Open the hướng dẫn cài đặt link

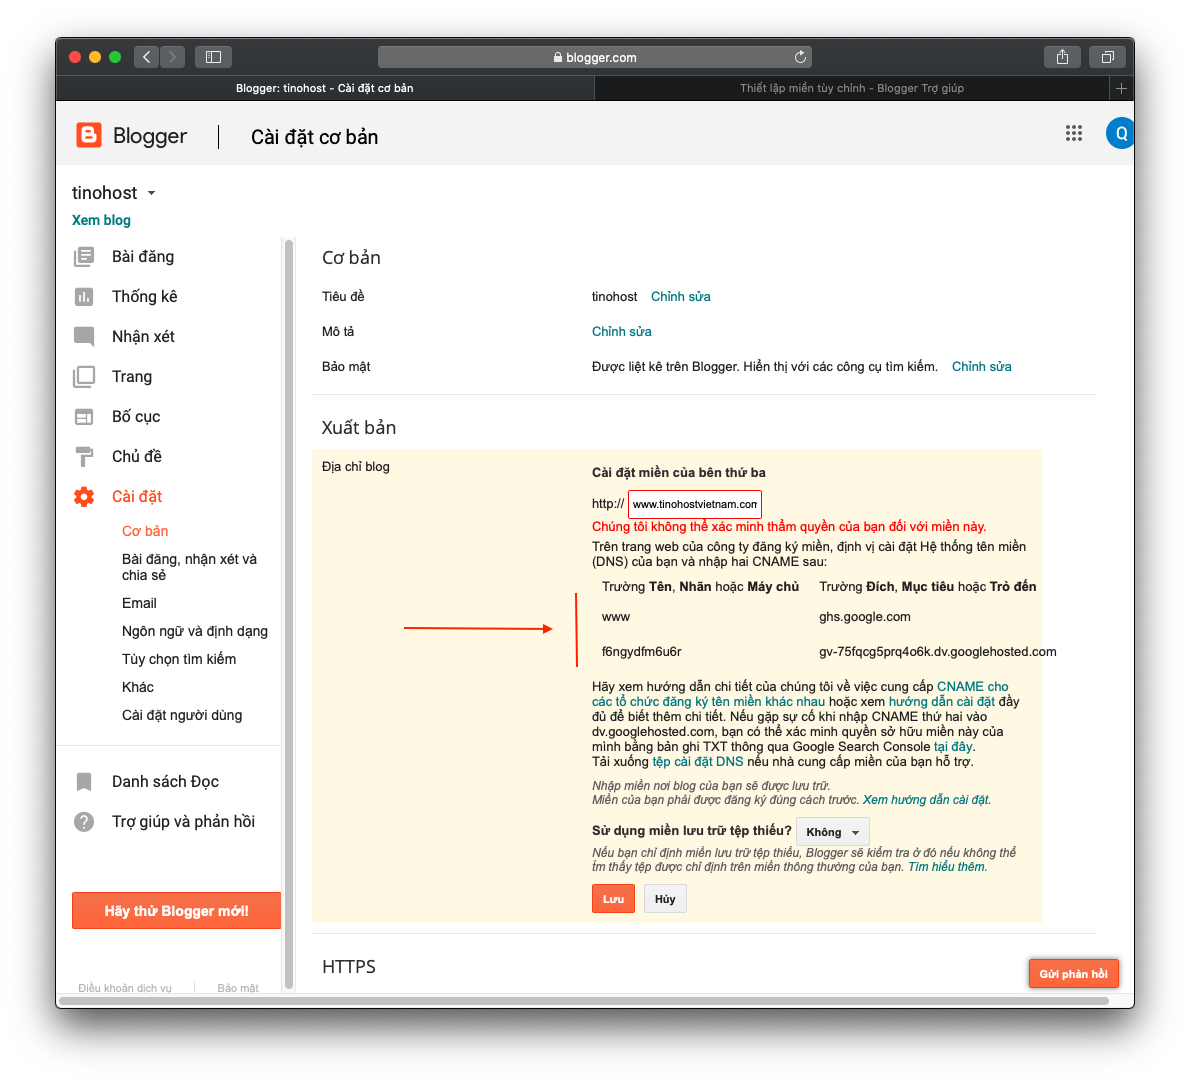(941, 702)
